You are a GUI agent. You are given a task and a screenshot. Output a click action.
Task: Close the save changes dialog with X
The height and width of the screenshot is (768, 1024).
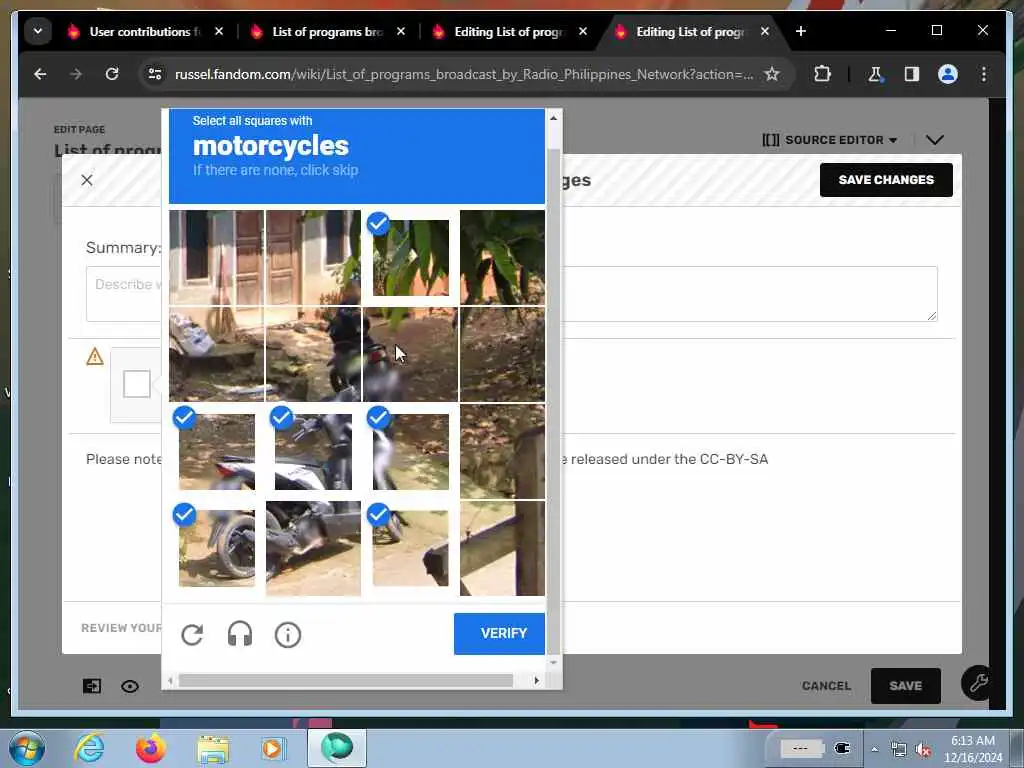87,180
